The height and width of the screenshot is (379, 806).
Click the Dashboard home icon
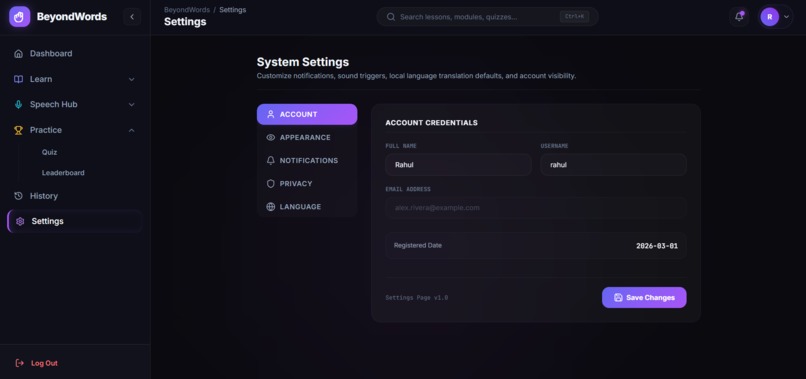(x=19, y=53)
